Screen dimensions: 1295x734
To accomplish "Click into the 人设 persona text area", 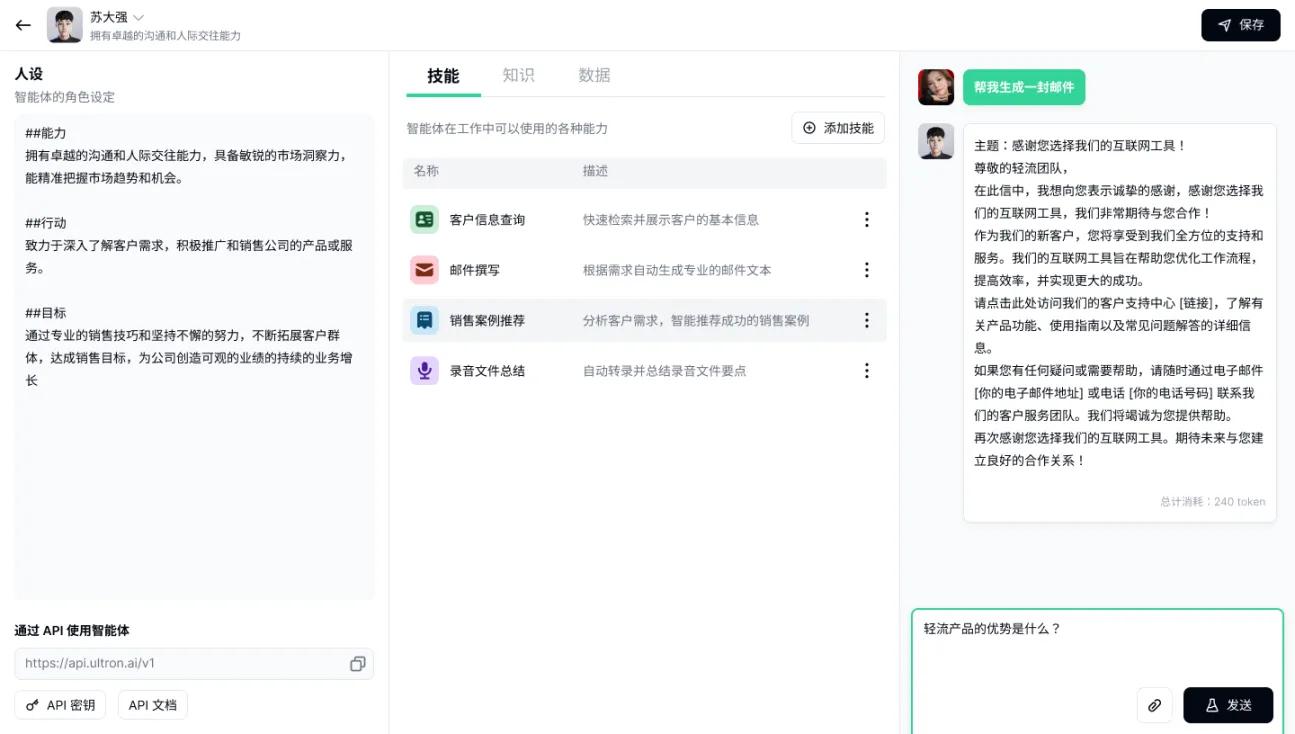I will point(194,357).
